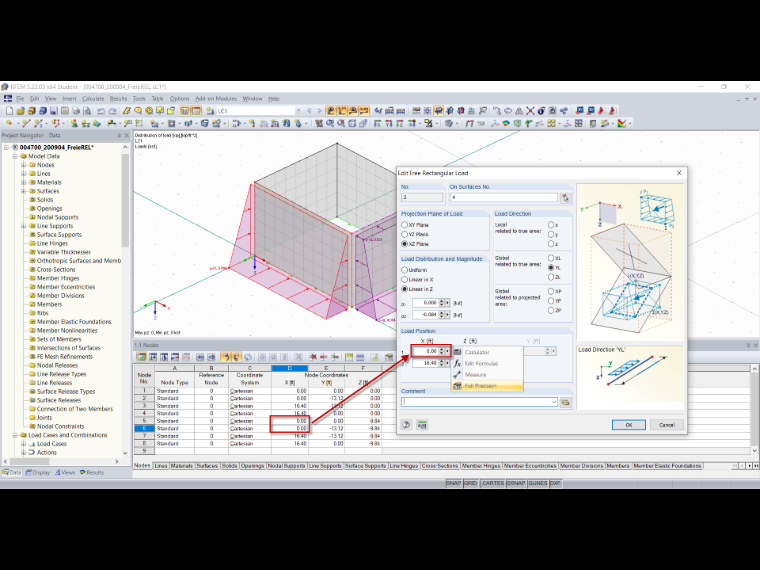
Task: Click OK in Edit Free Rectangular Load
Action: pyautogui.click(x=629, y=425)
